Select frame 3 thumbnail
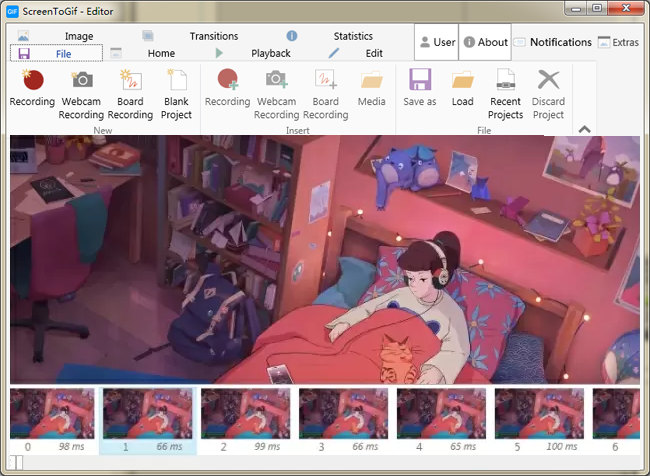 click(x=343, y=413)
